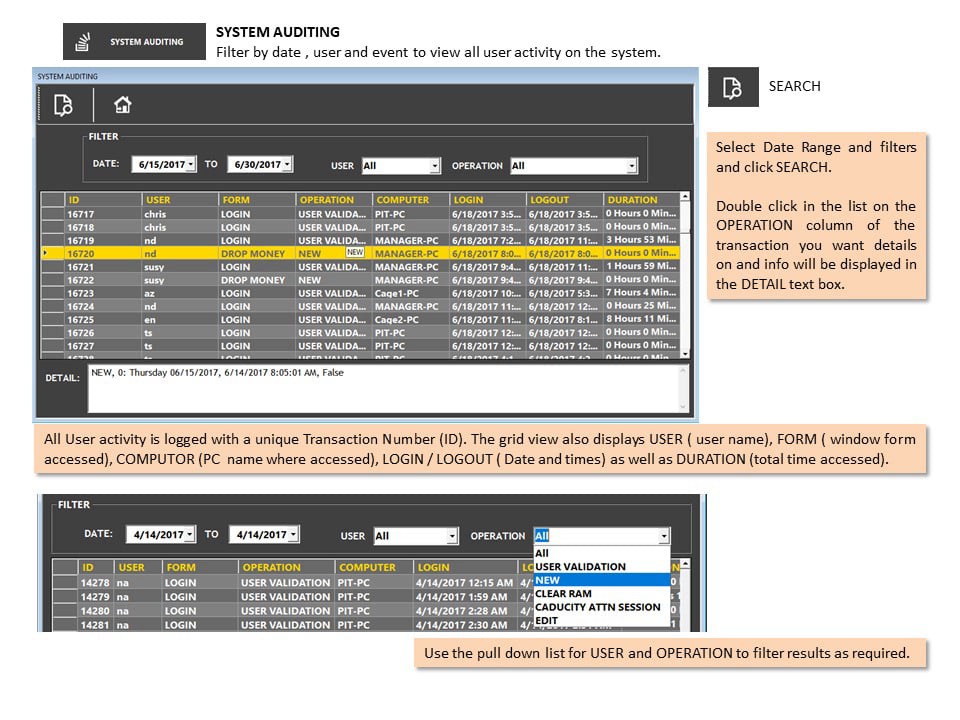The width and height of the screenshot is (960, 720).
Task: Click the grid's scroll down arrow
Action: coord(685,354)
